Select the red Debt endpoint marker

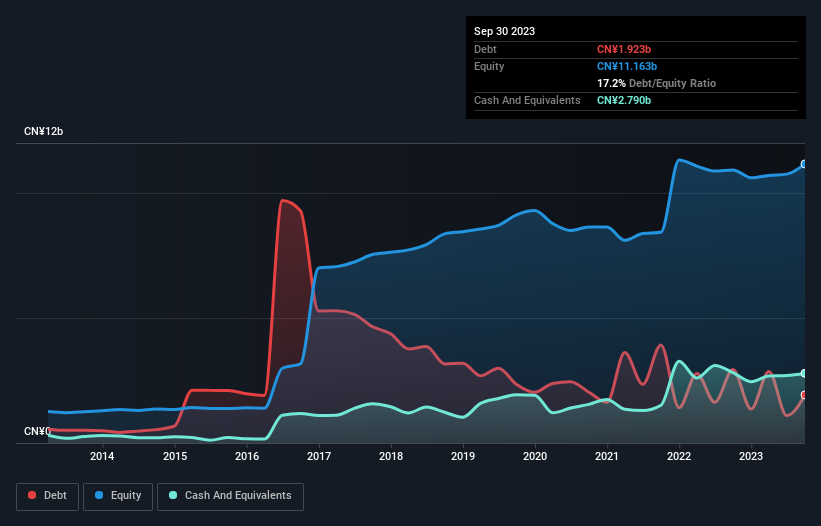804,395
